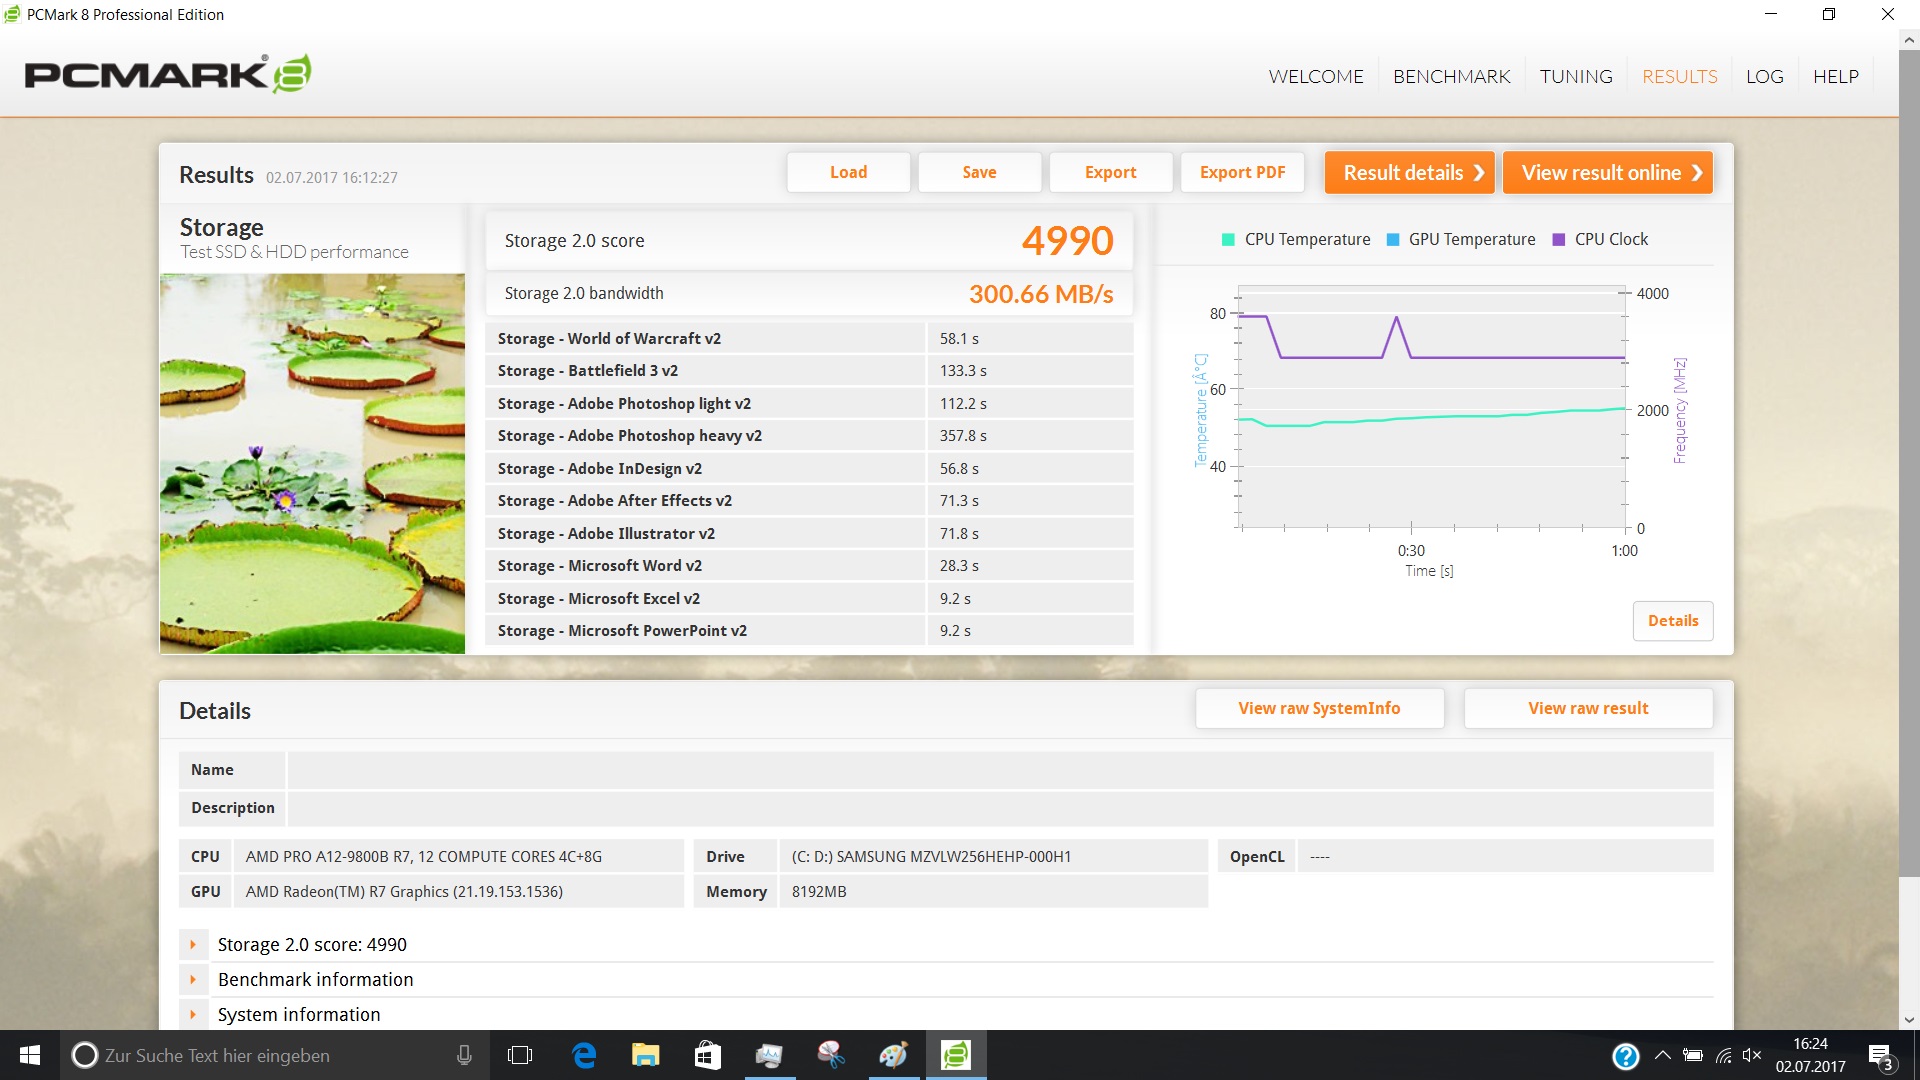Screen dimensions: 1920x1080
Task: Open Task View from taskbar
Action: (520, 1055)
